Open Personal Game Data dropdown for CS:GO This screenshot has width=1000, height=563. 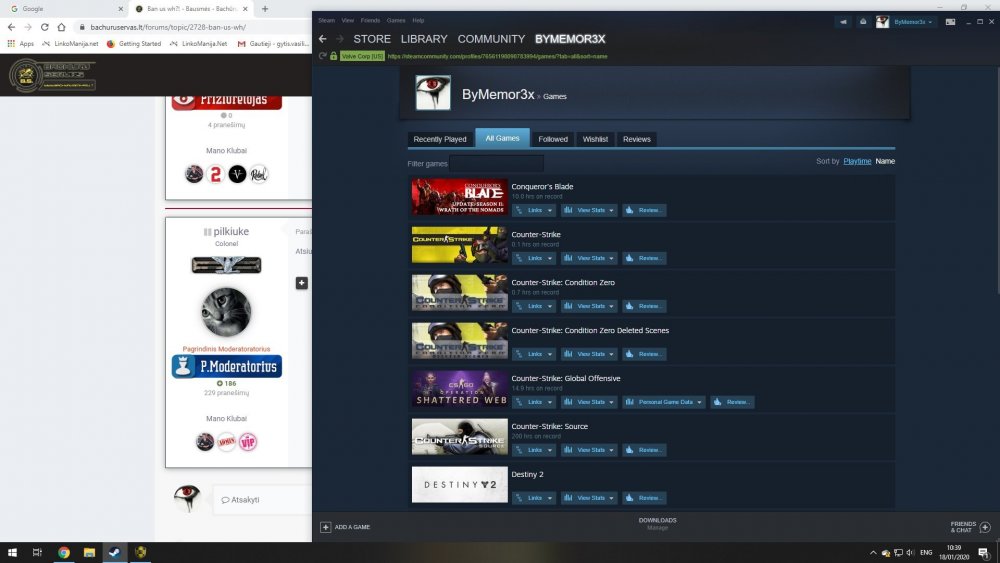664,402
